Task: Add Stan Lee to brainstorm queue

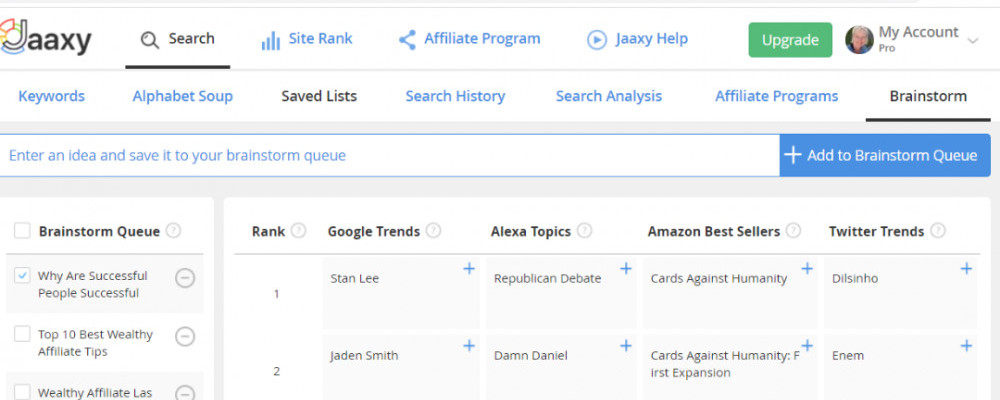Action: tap(469, 269)
